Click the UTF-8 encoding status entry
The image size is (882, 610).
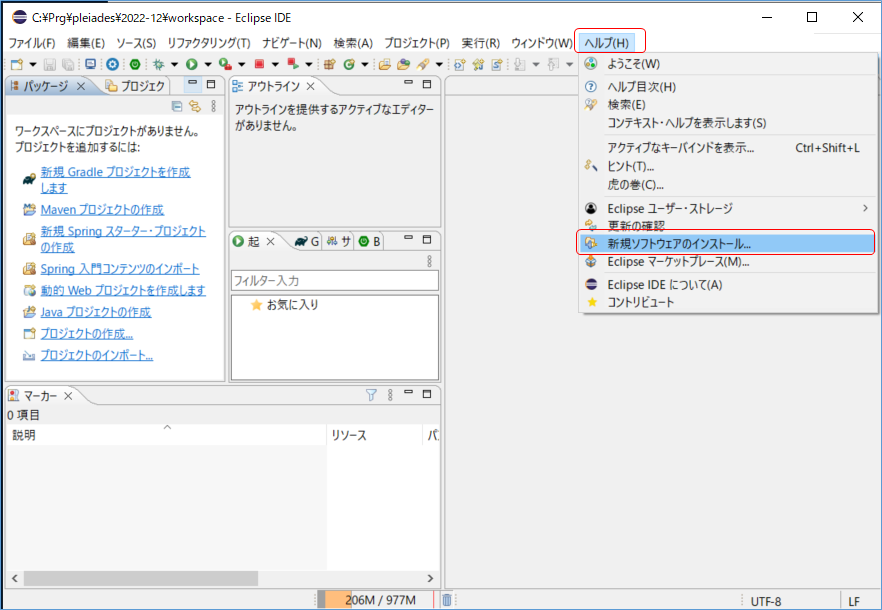[766, 601]
